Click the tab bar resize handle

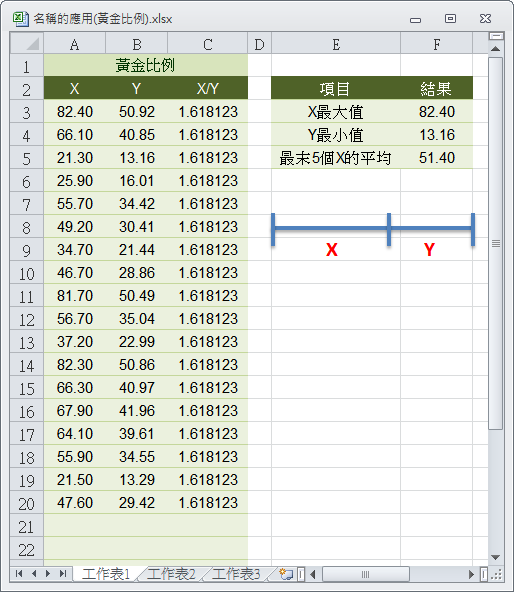tap(301, 575)
